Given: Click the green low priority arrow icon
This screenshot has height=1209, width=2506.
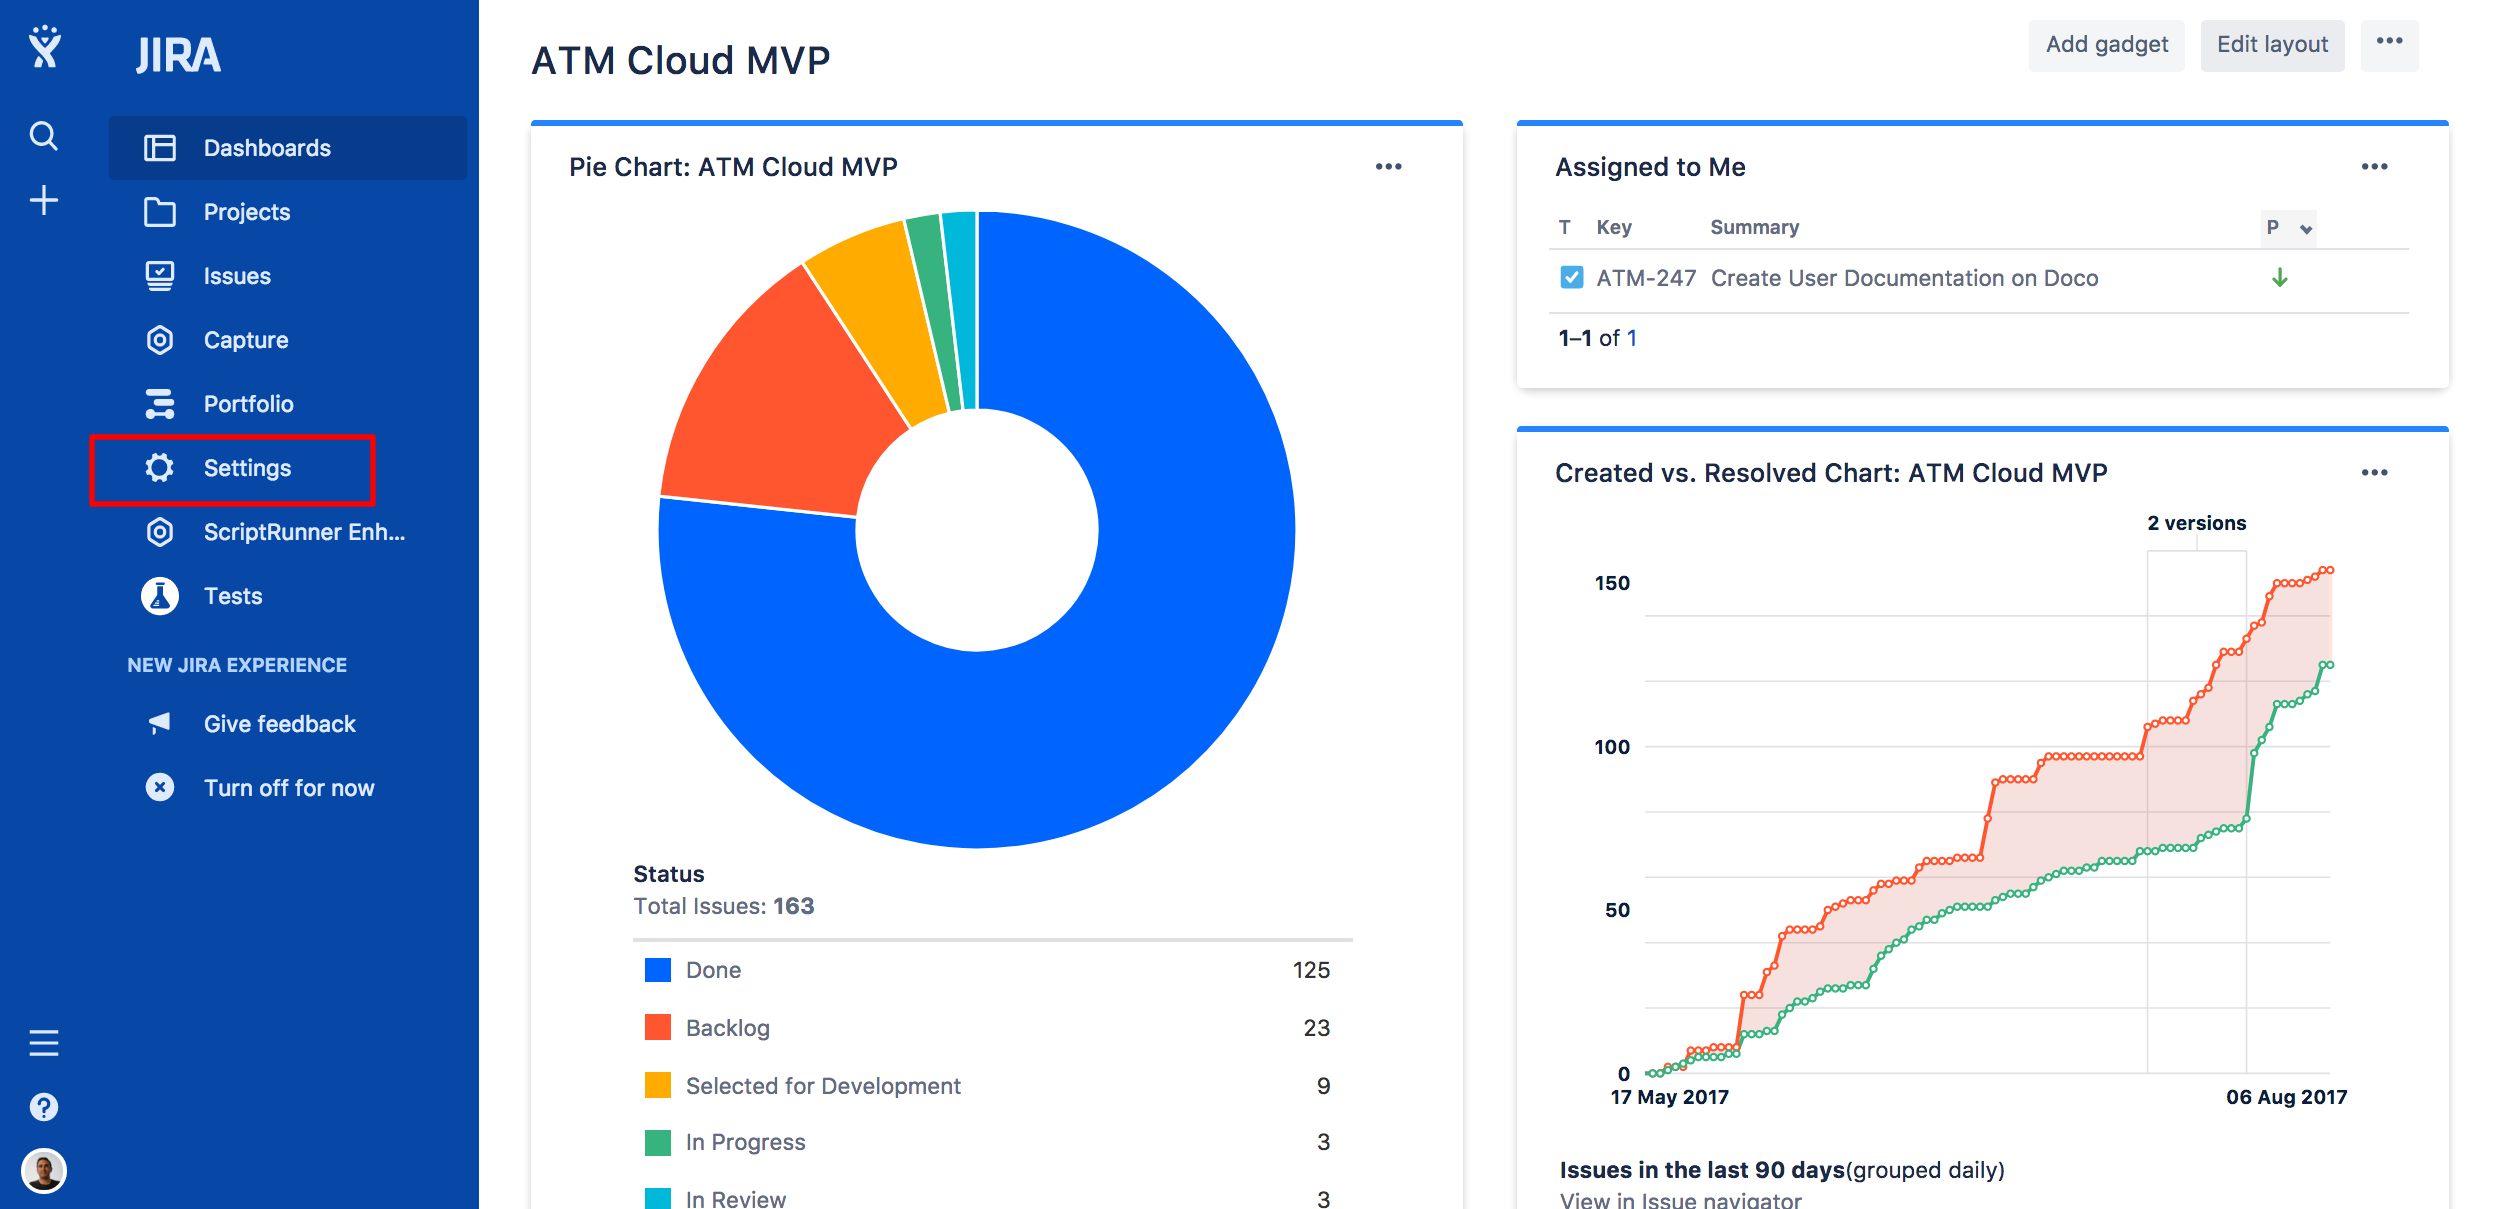Looking at the screenshot, I should click(2280, 278).
